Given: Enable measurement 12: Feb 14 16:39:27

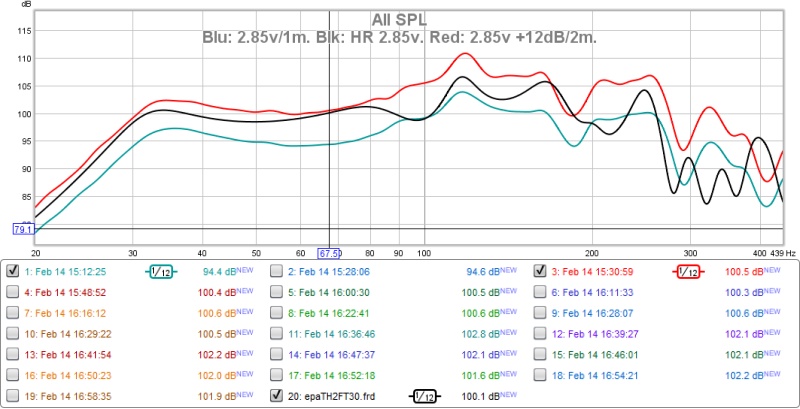Looking at the screenshot, I should [540, 334].
